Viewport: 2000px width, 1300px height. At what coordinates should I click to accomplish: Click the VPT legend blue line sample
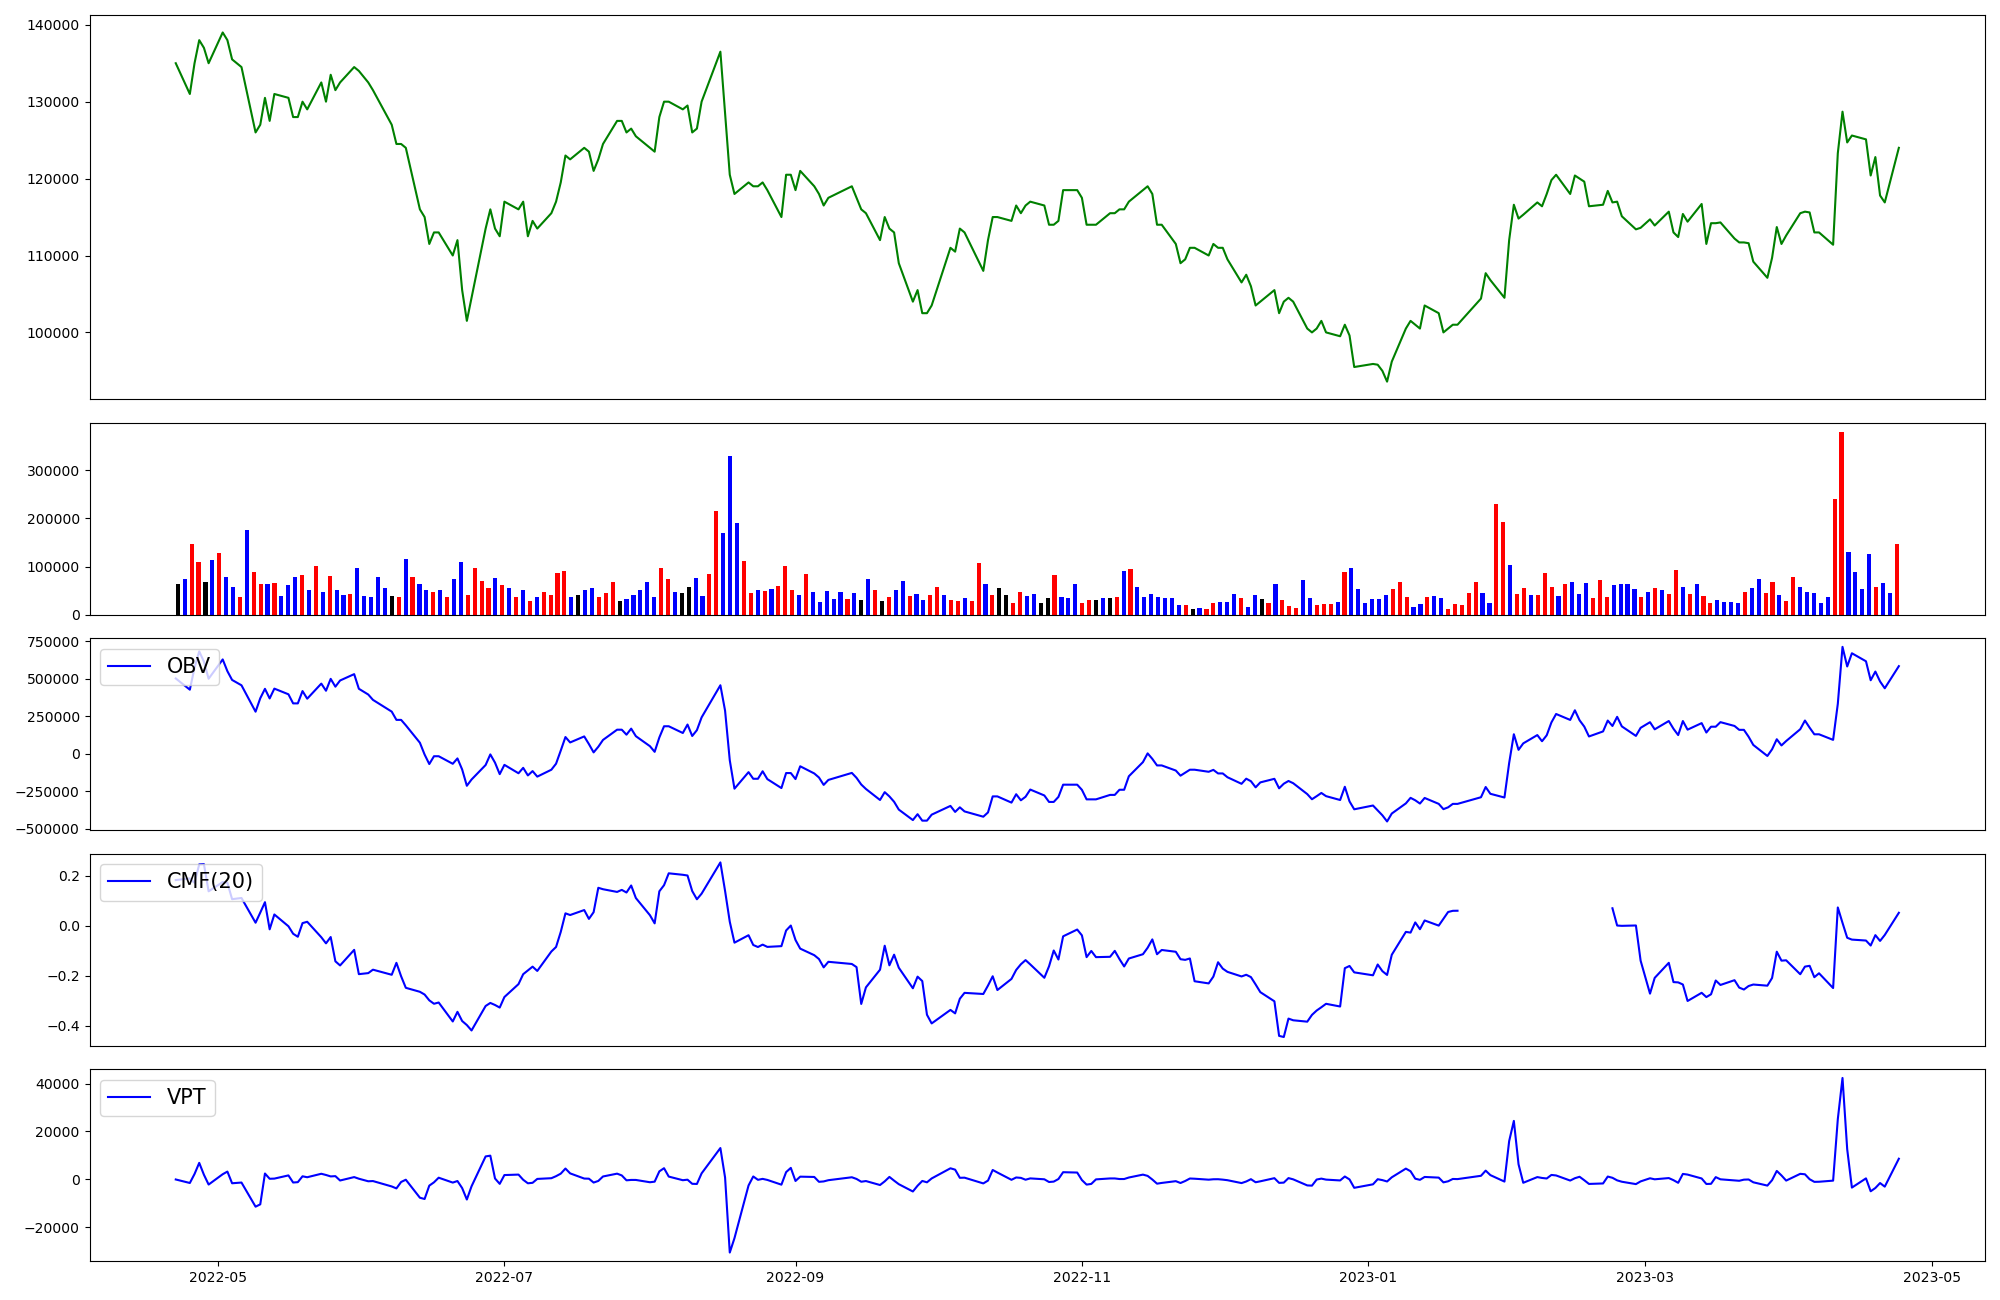tap(129, 1097)
